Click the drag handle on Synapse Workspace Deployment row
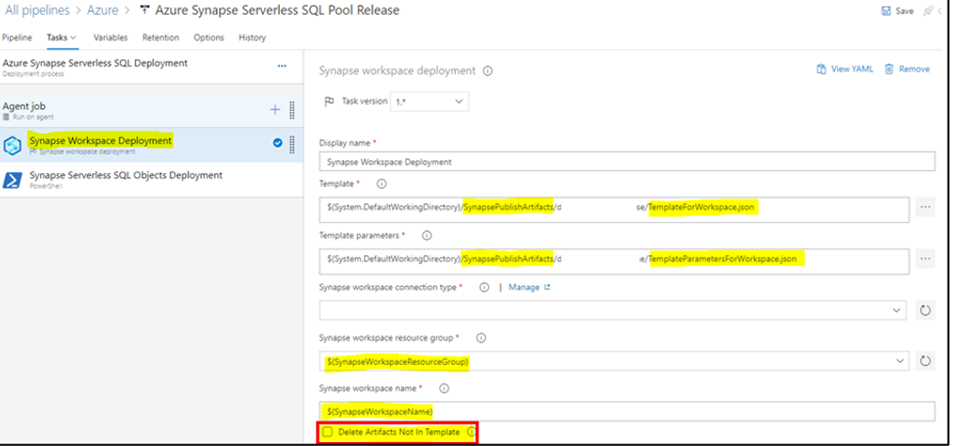Viewport: 975px width, 446px height. click(x=292, y=144)
